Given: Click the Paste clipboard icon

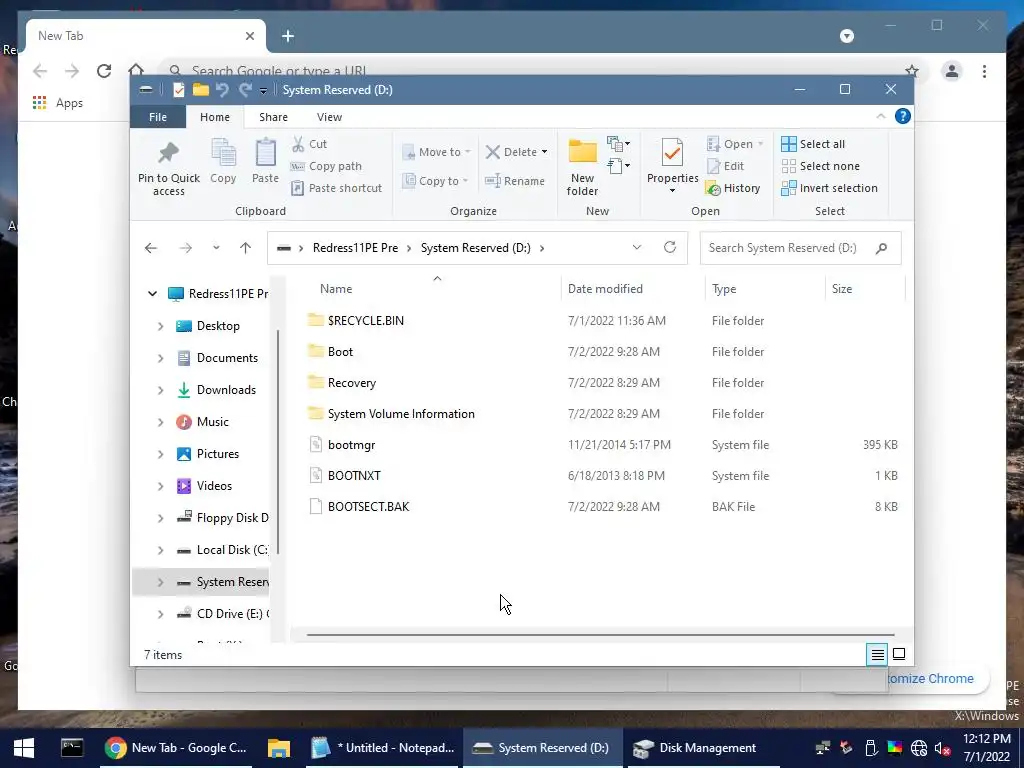Looking at the screenshot, I should [x=265, y=153].
